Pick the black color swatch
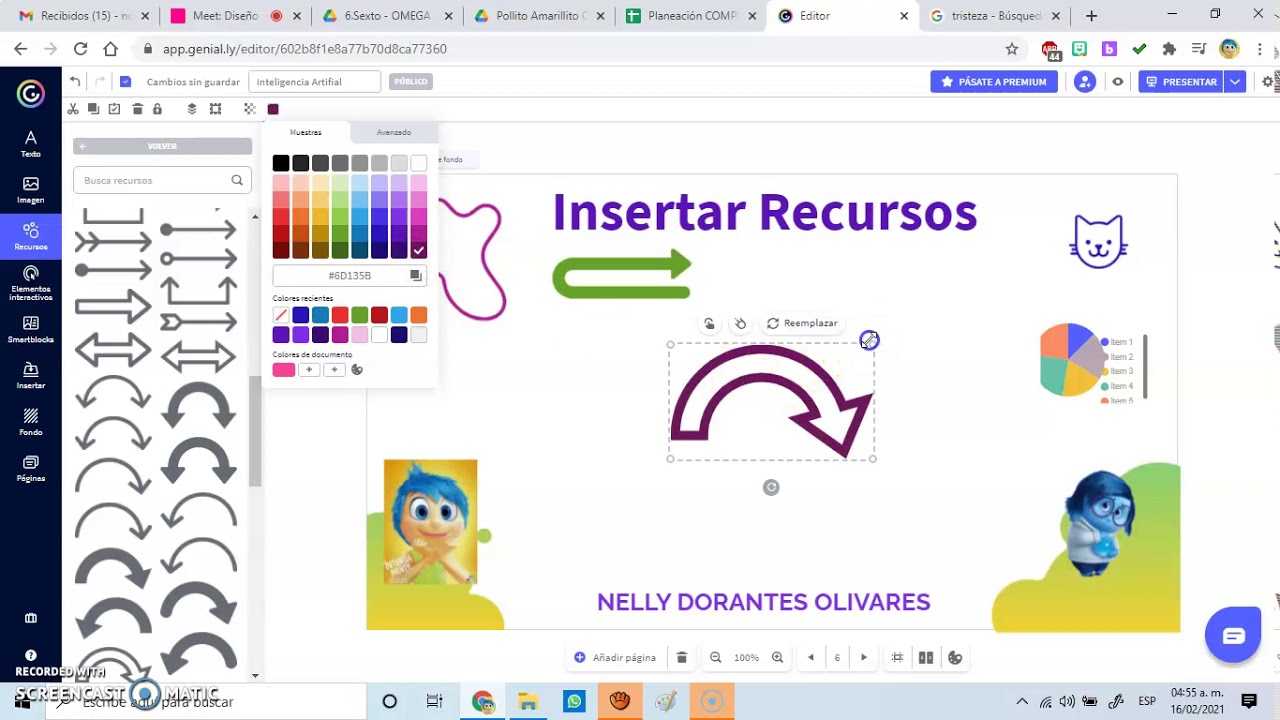Image resolution: width=1280 pixels, height=720 pixels. click(x=281, y=163)
